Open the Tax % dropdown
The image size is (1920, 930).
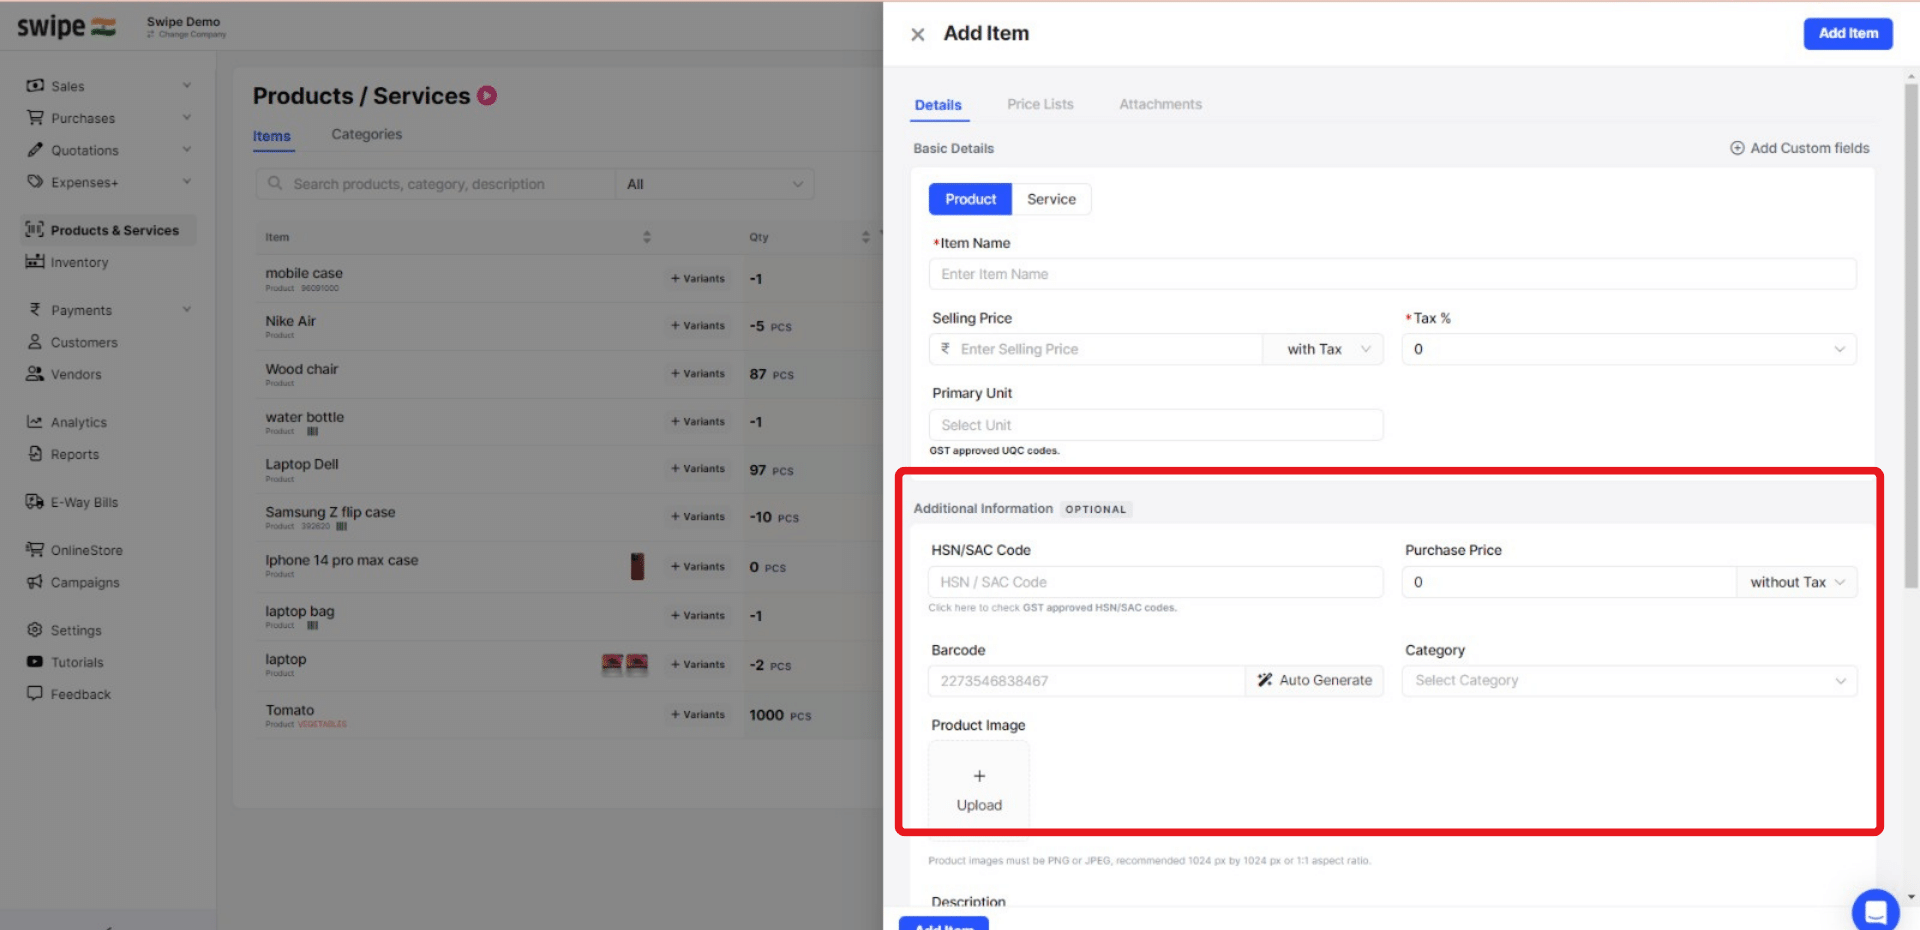point(1627,349)
